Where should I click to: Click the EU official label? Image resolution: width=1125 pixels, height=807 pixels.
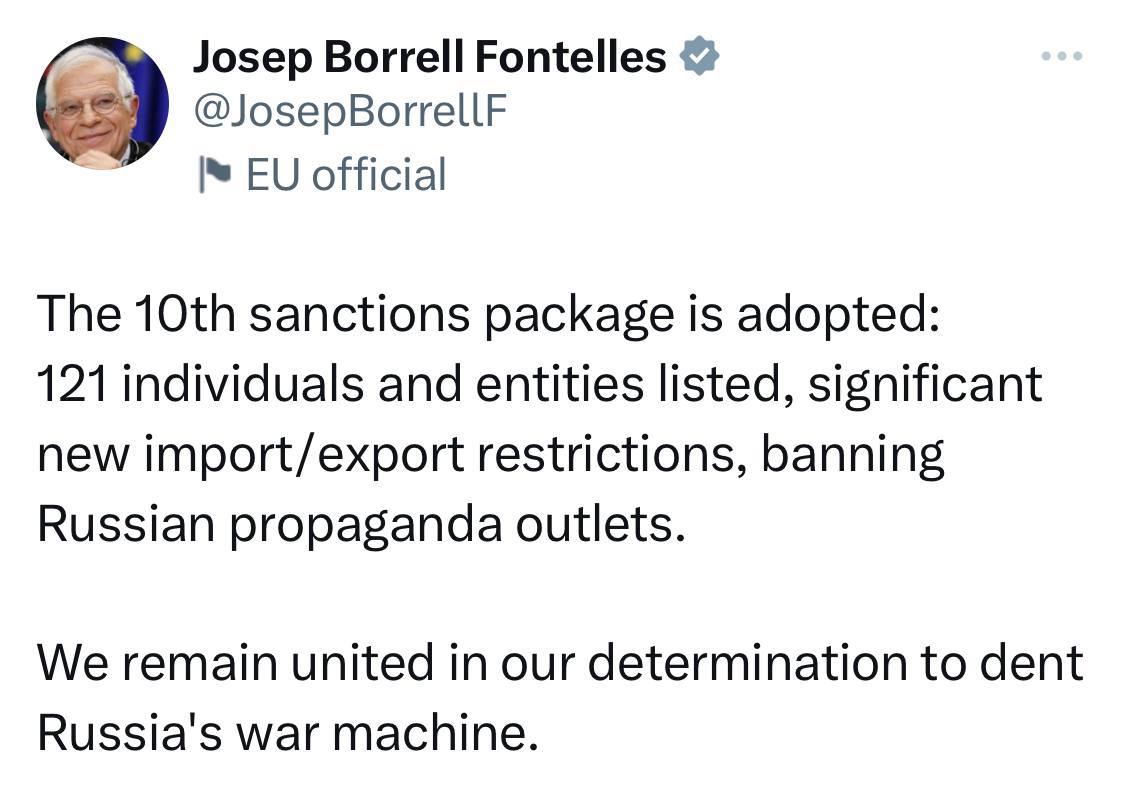345,175
